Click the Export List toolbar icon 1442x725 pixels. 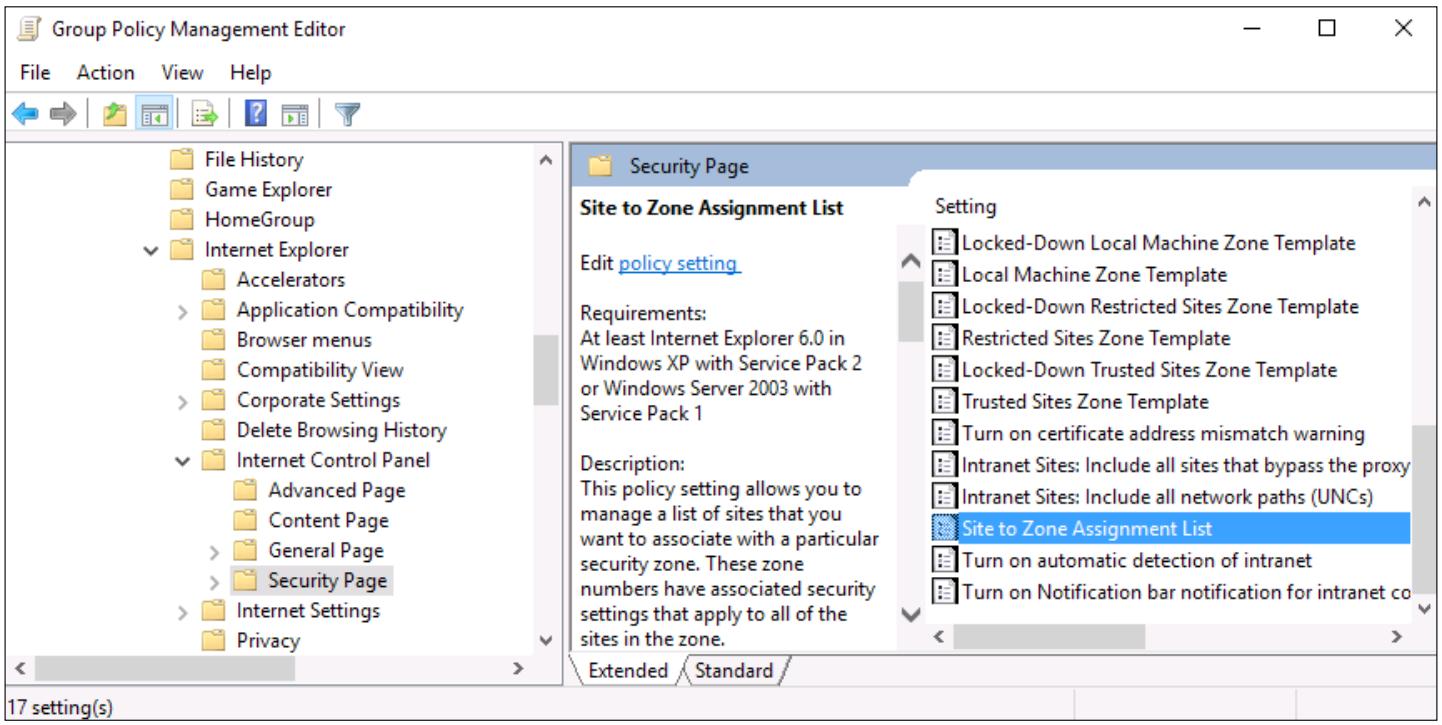(205, 115)
